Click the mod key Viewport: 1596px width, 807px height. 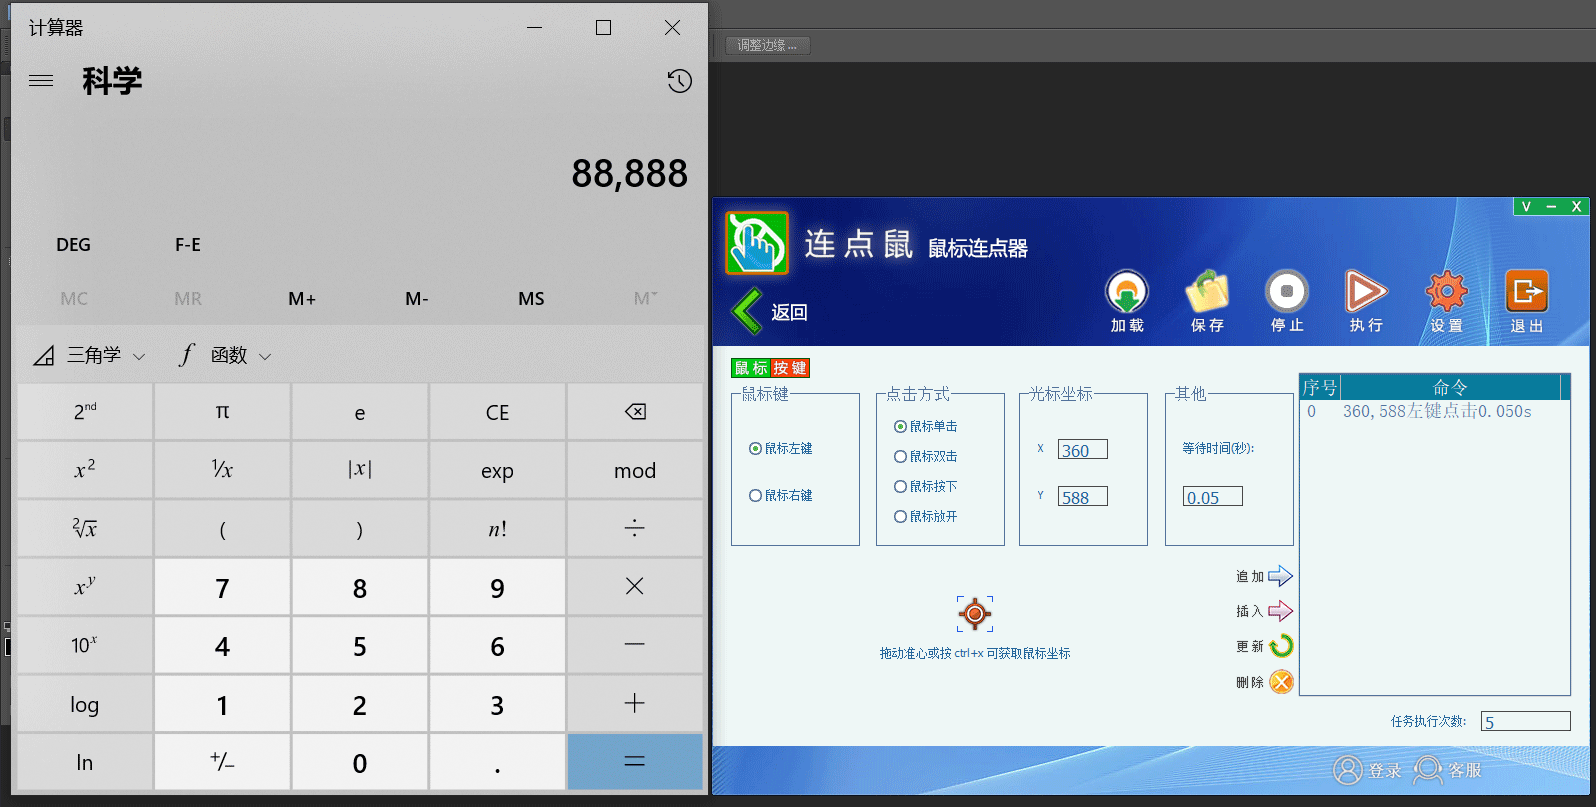635,470
